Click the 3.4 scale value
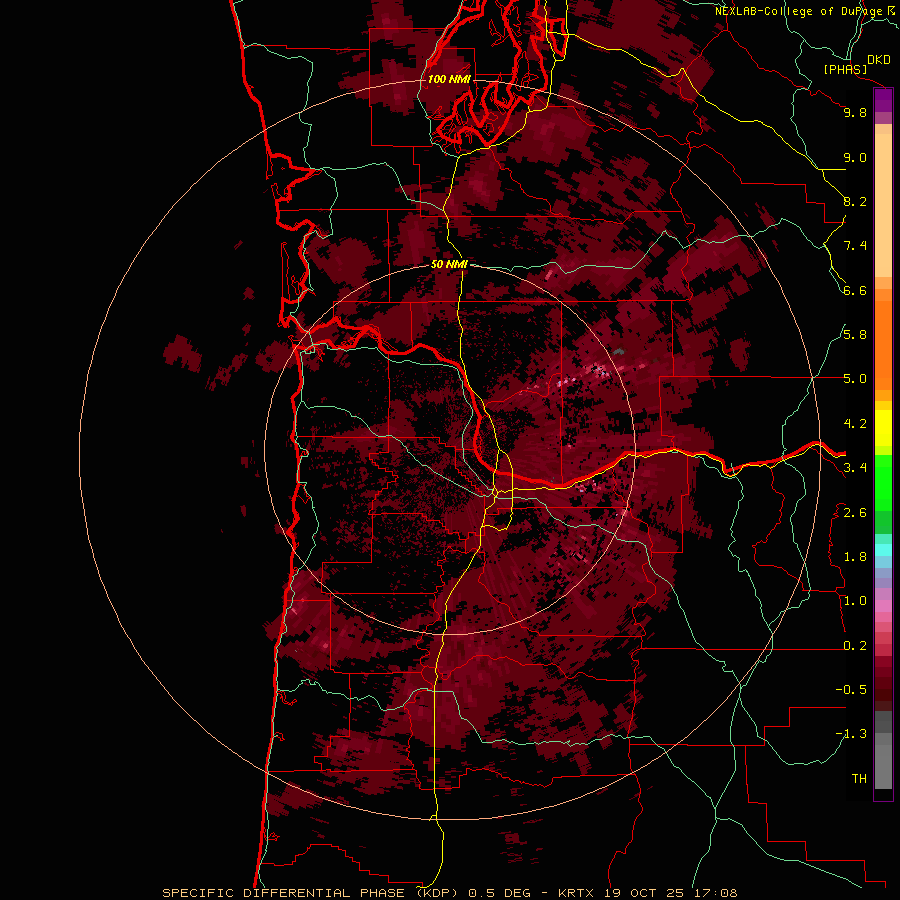 point(855,468)
